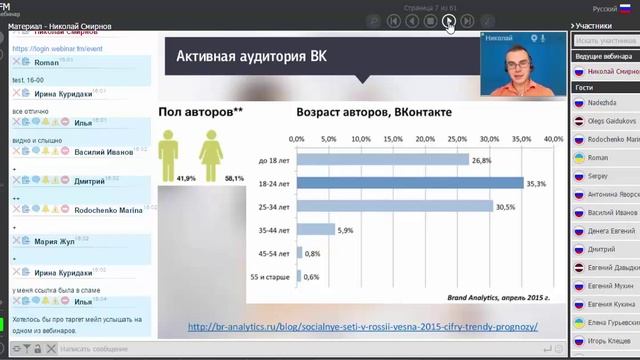
Task: Click the checkmark icon in slide controls
Action: 487,21
